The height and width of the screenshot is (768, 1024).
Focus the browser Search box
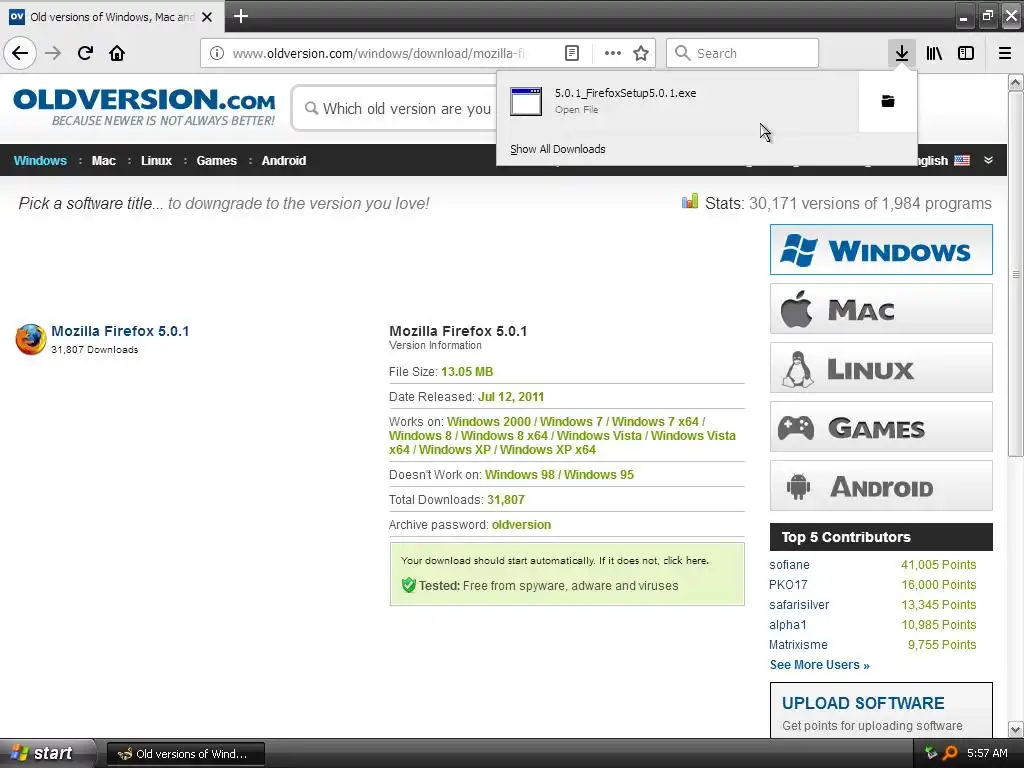[x=743, y=53]
